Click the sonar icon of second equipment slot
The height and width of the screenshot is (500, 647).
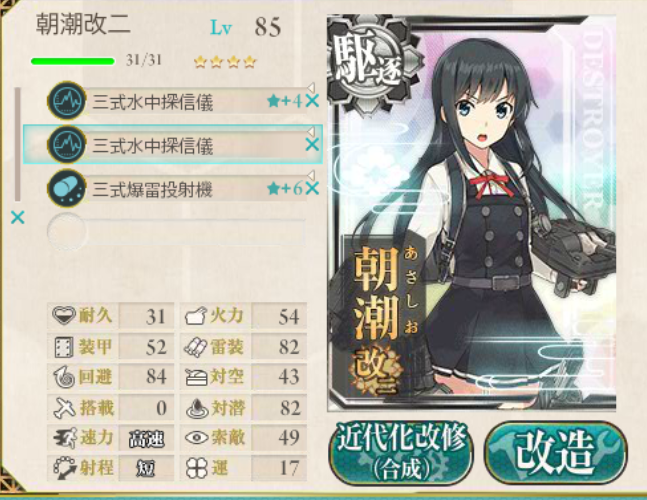tap(66, 145)
